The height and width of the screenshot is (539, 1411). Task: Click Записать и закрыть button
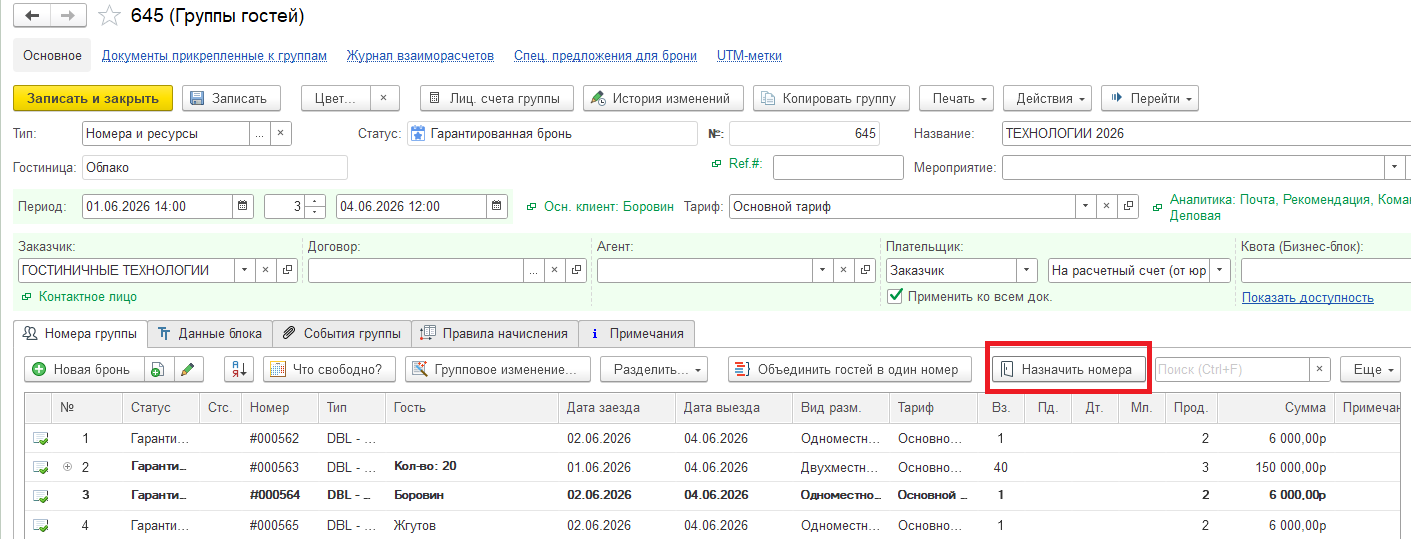click(93, 98)
